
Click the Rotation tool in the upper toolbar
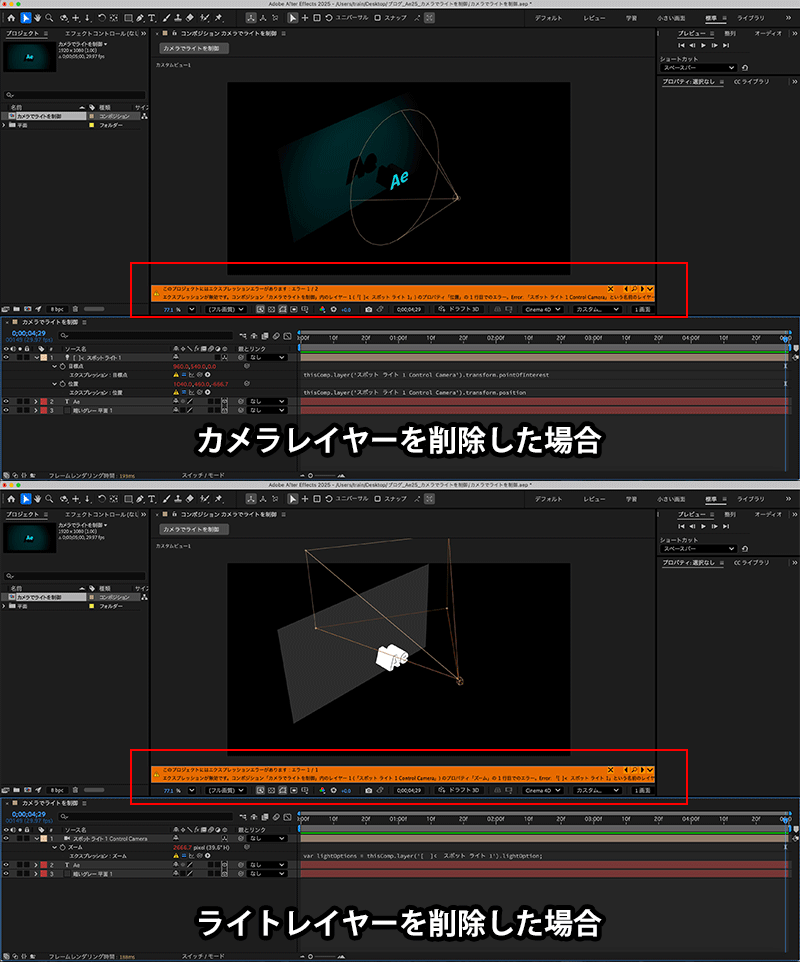tap(101, 18)
